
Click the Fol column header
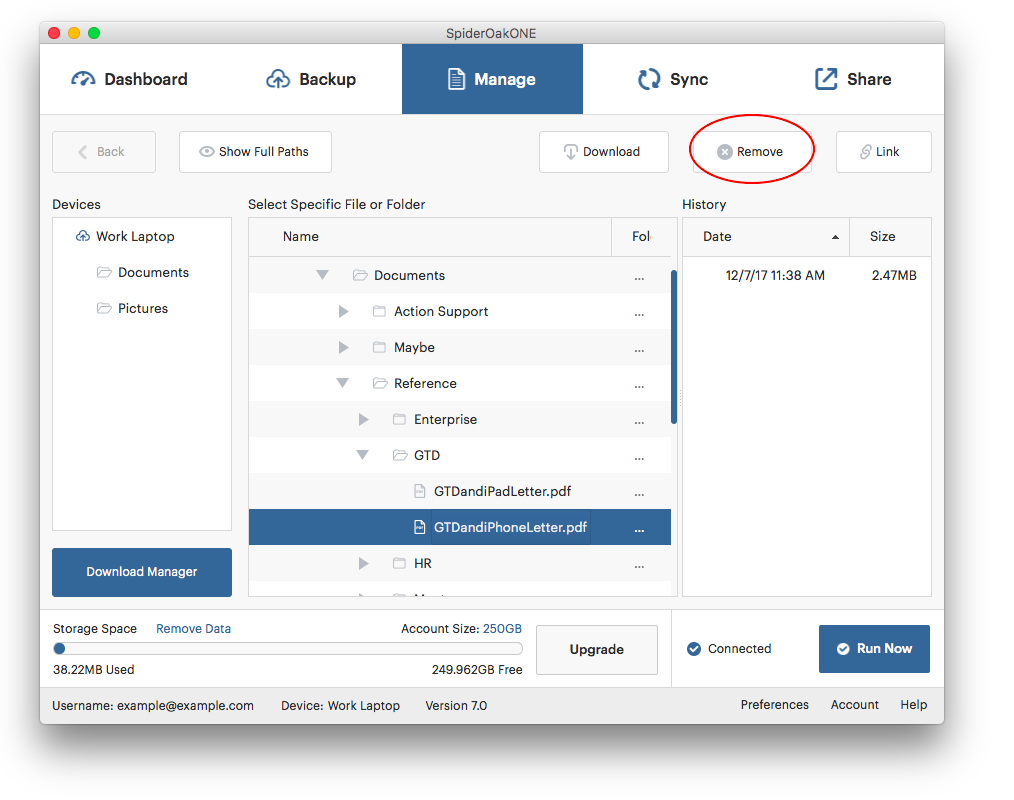pyautogui.click(x=643, y=237)
